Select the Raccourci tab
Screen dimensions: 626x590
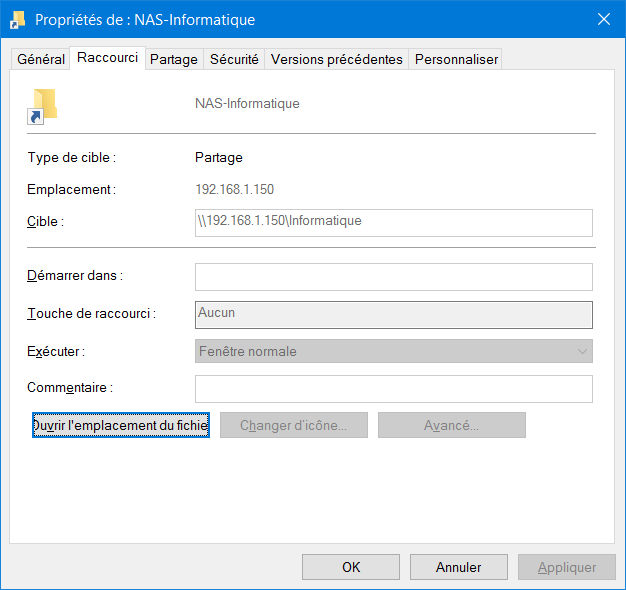[x=107, y=57]
